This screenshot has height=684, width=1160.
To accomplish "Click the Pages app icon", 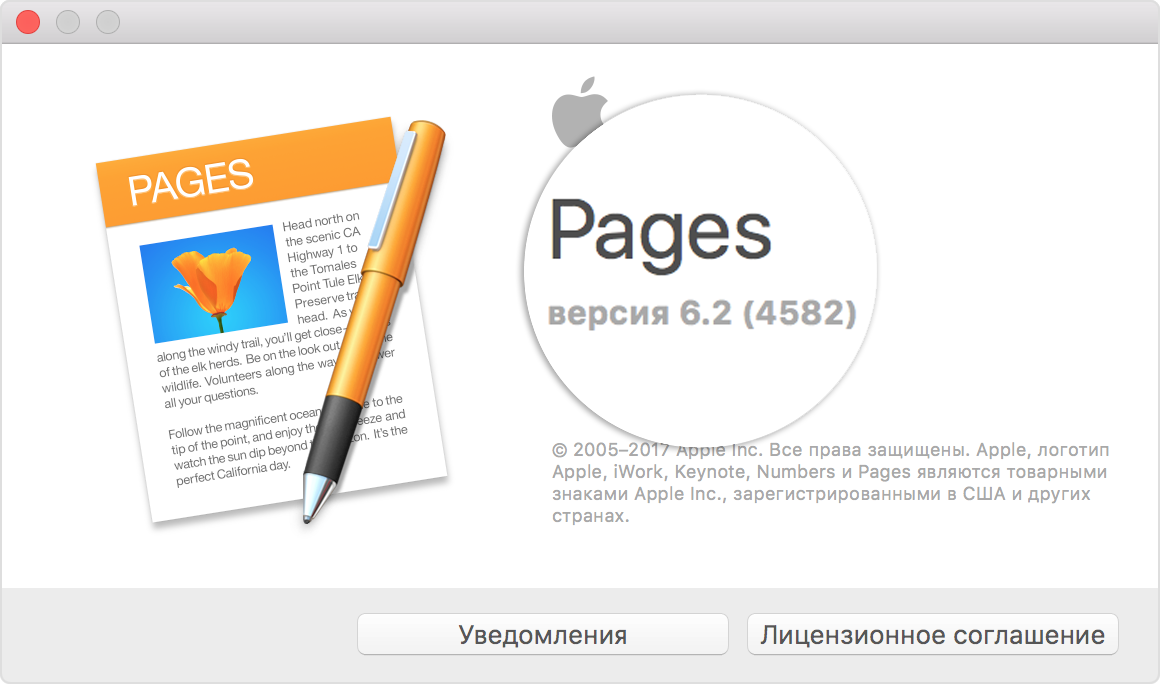I will 273,320.
